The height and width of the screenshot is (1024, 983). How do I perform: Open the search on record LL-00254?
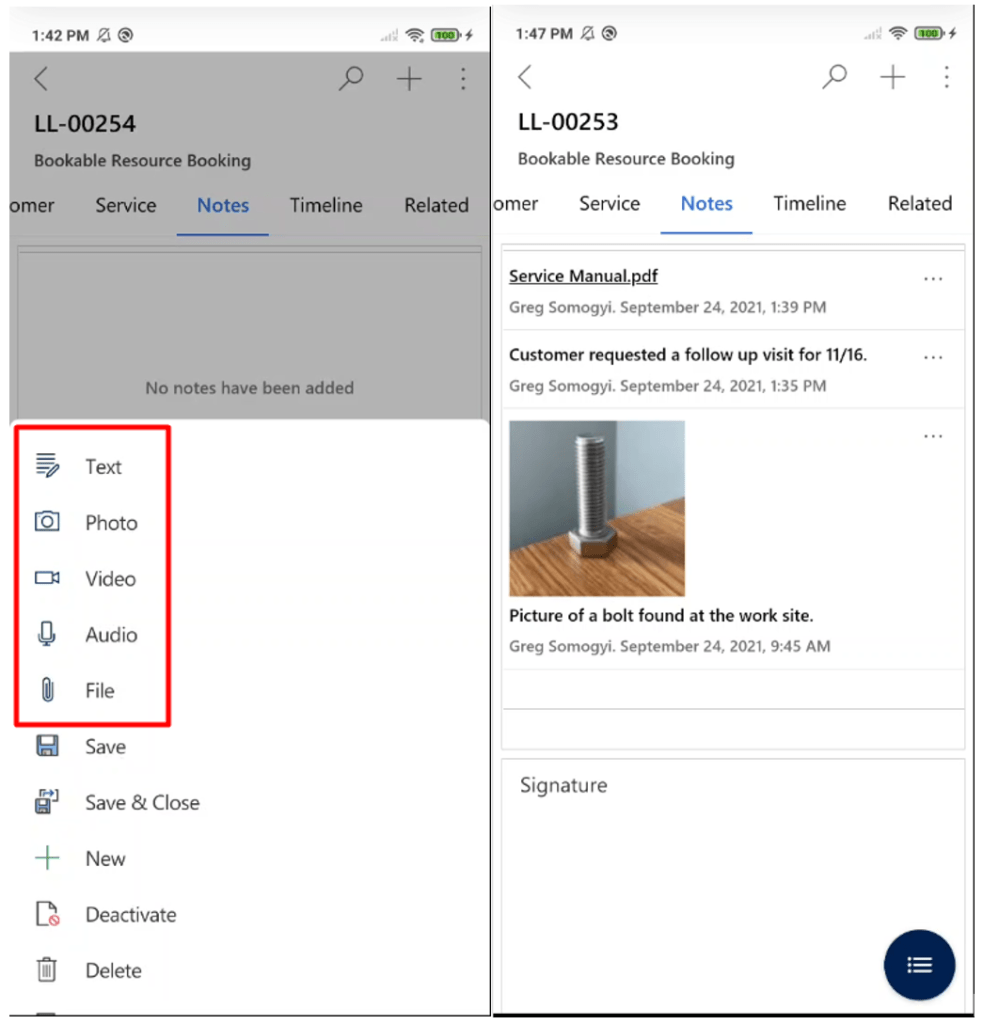click(x=350, y=78)
